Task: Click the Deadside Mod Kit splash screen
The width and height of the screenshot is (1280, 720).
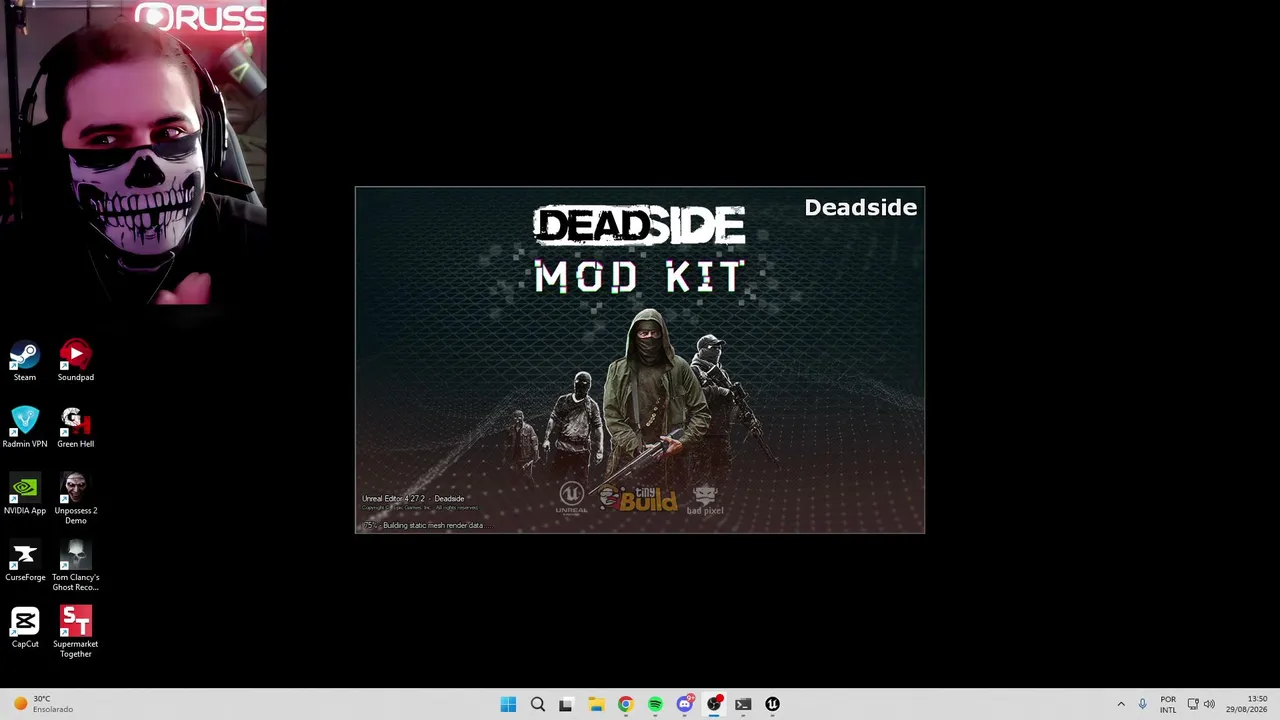Action: coord(640,360)
